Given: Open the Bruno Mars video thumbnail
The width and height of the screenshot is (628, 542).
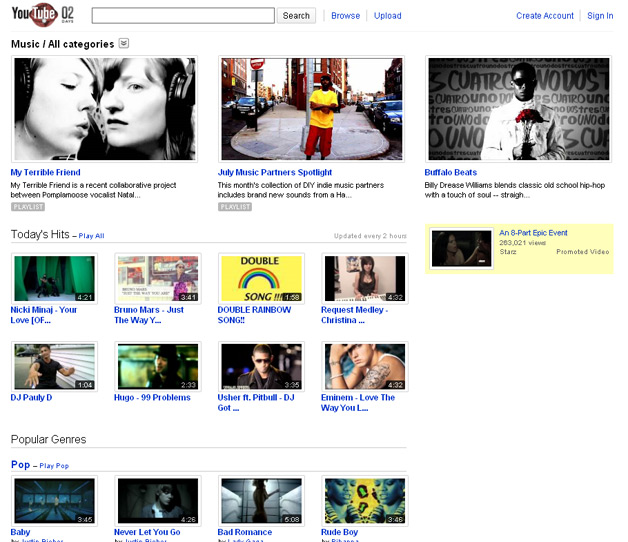Looking at the screenshot, I should [158, 278].
